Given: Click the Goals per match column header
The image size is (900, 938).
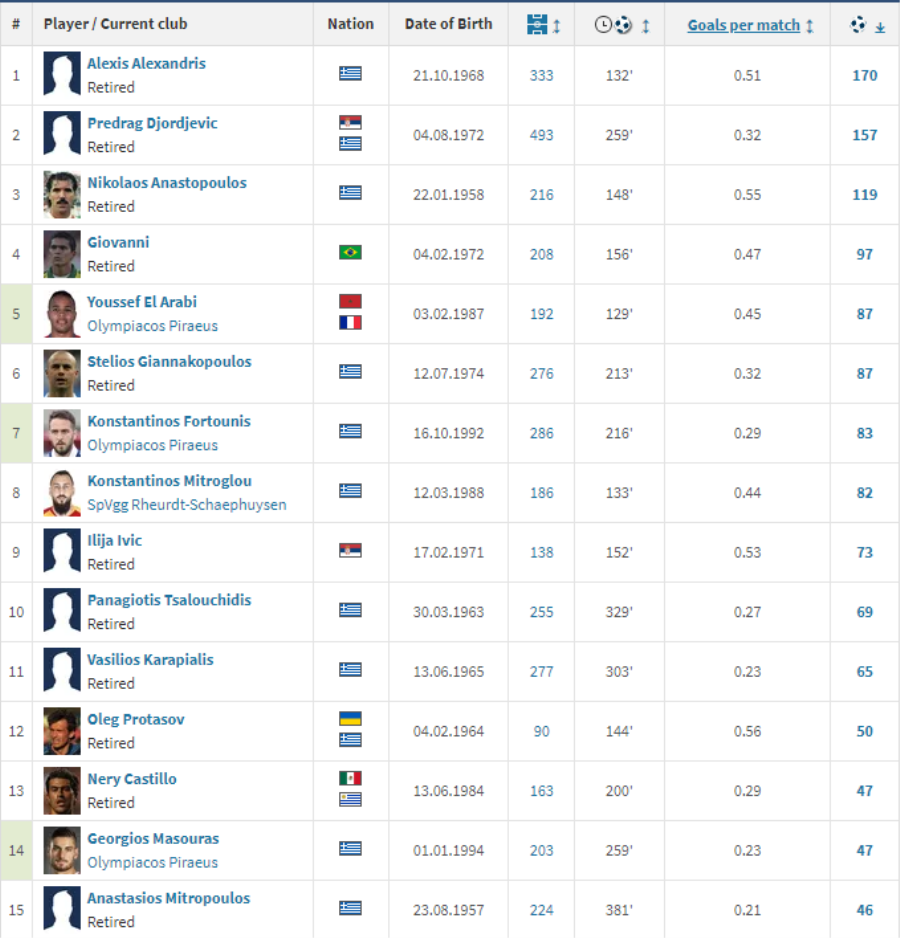Looking at the screenshot, I should pyautogui.click(x=743, y=25).
